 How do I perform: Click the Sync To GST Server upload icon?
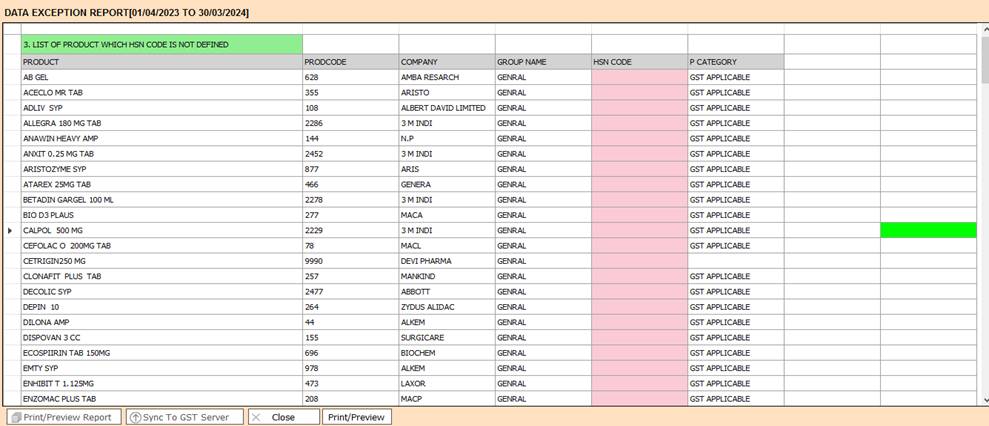tap(135, 417)
